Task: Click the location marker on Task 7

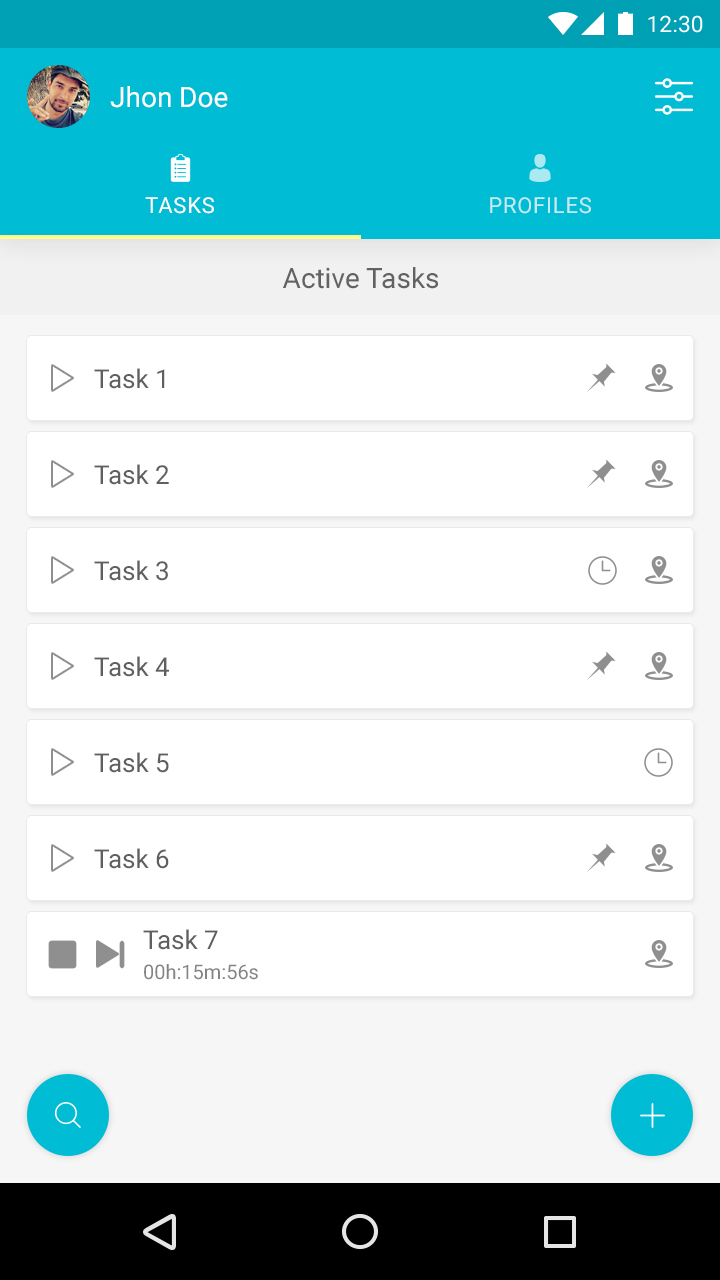Action: [658, 954]
